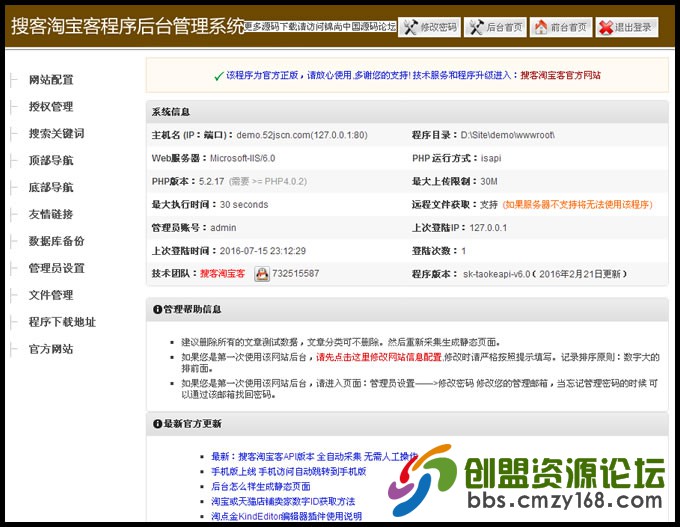The height and width of the screenshot is (527, 680).
Task: Click the 后台首页 tools icon
Action: [476, 27]
